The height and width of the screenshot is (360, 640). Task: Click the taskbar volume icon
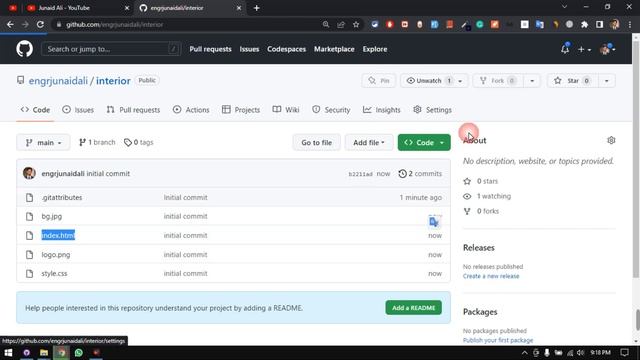[580, 353]
